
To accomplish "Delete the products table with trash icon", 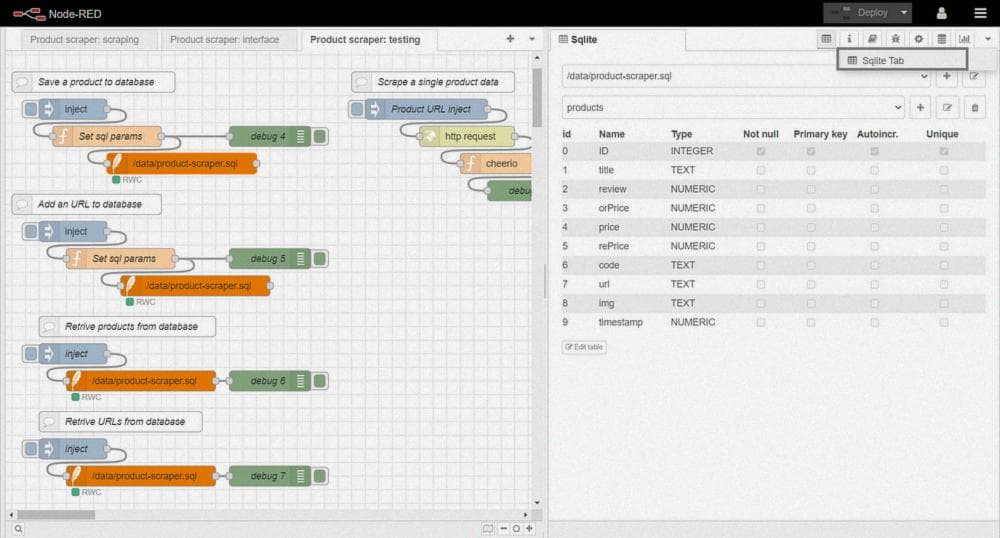I will pyautogui.click(x=974, y=108).
